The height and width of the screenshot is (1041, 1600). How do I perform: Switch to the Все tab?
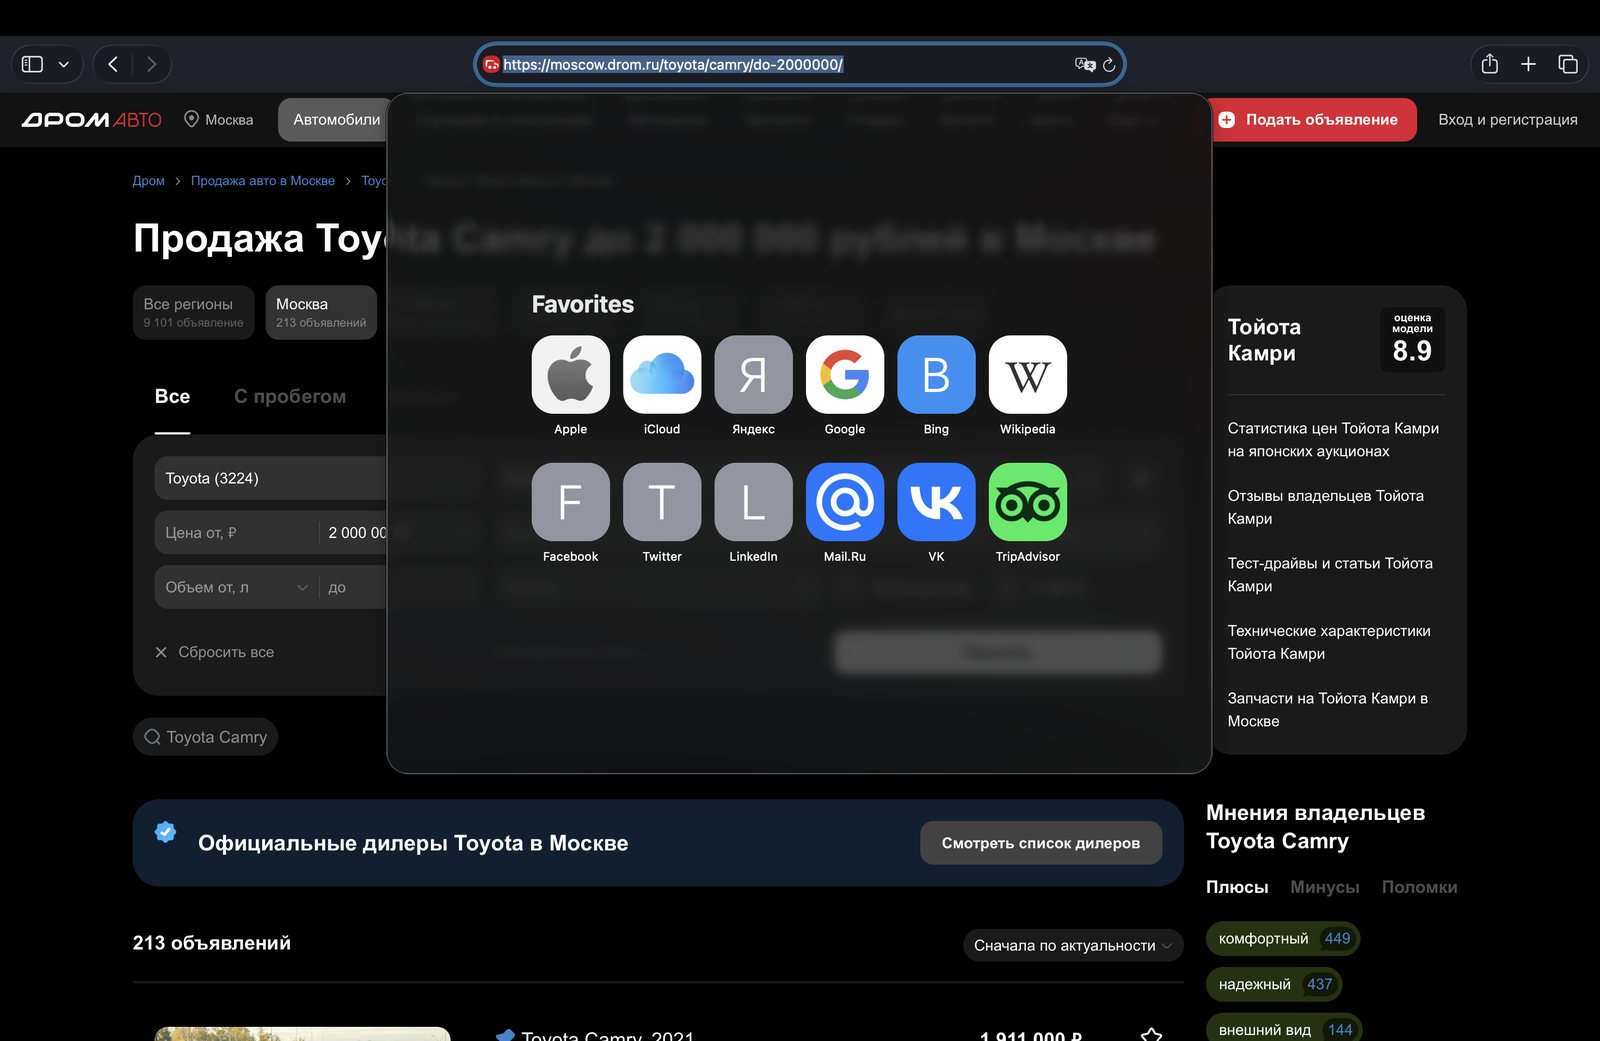tap(172, 396)
